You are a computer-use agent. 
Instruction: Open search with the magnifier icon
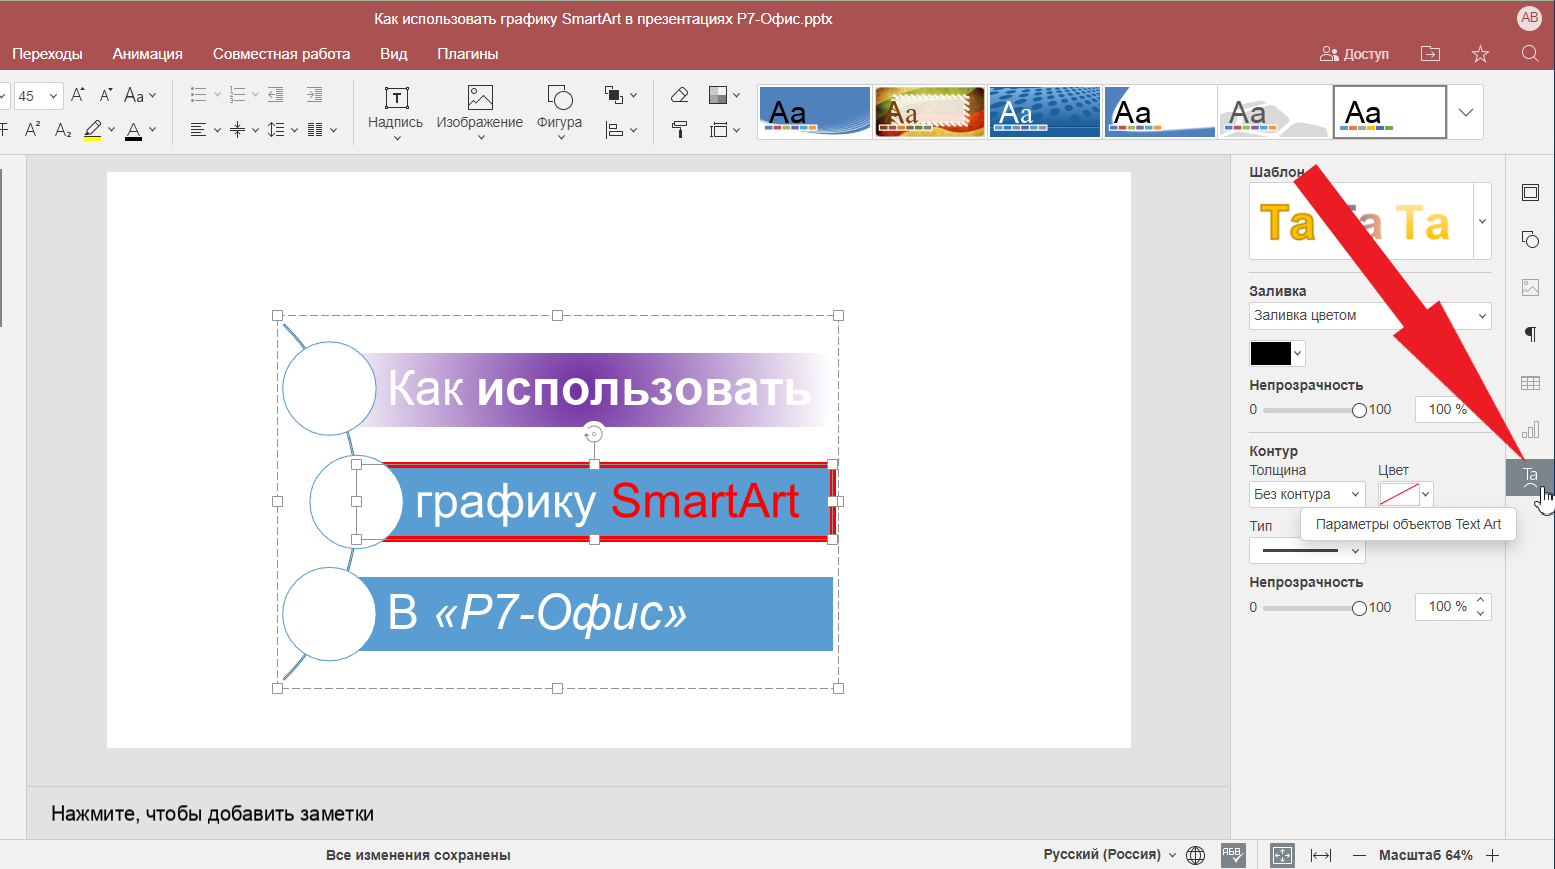click(x=1530, y=54)
